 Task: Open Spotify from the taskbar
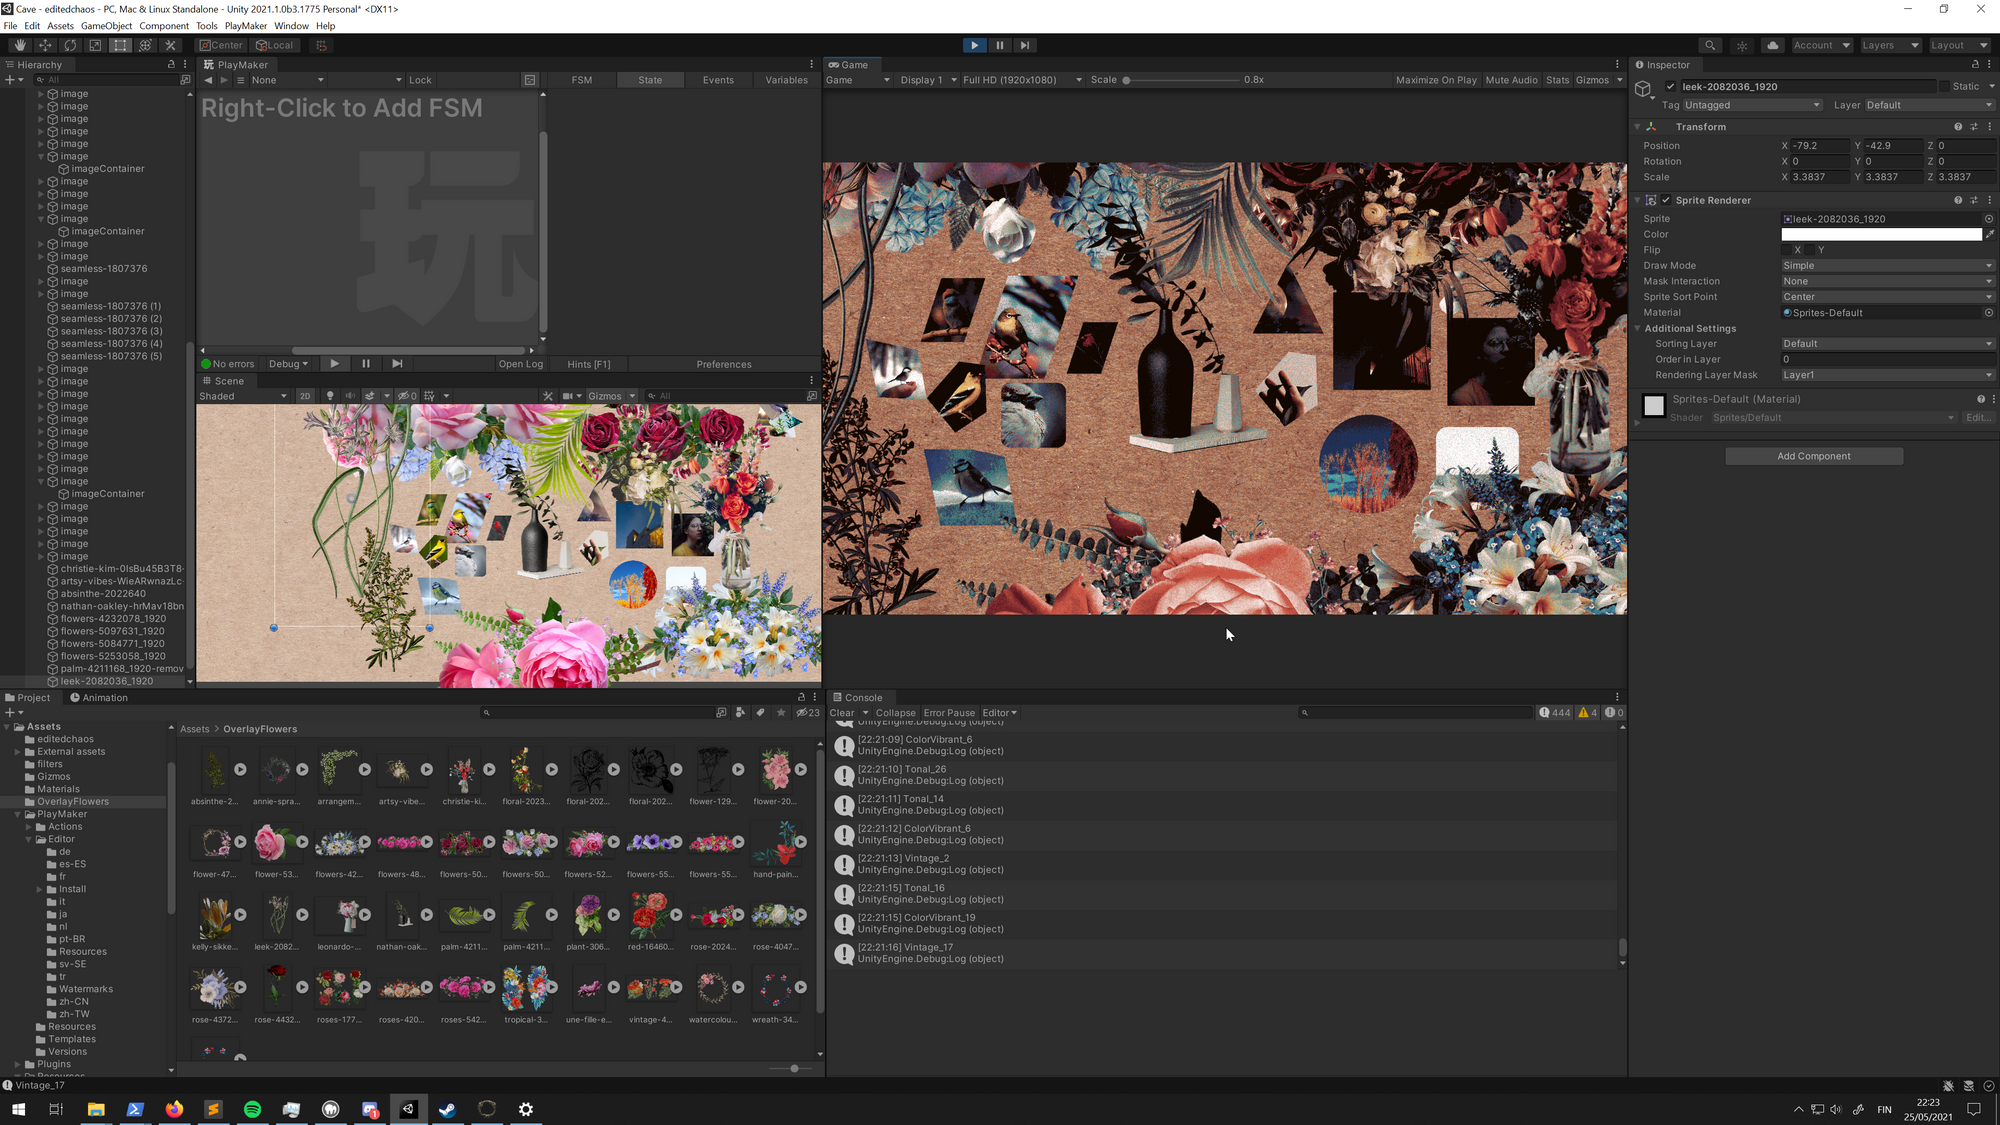[252, 1109]
